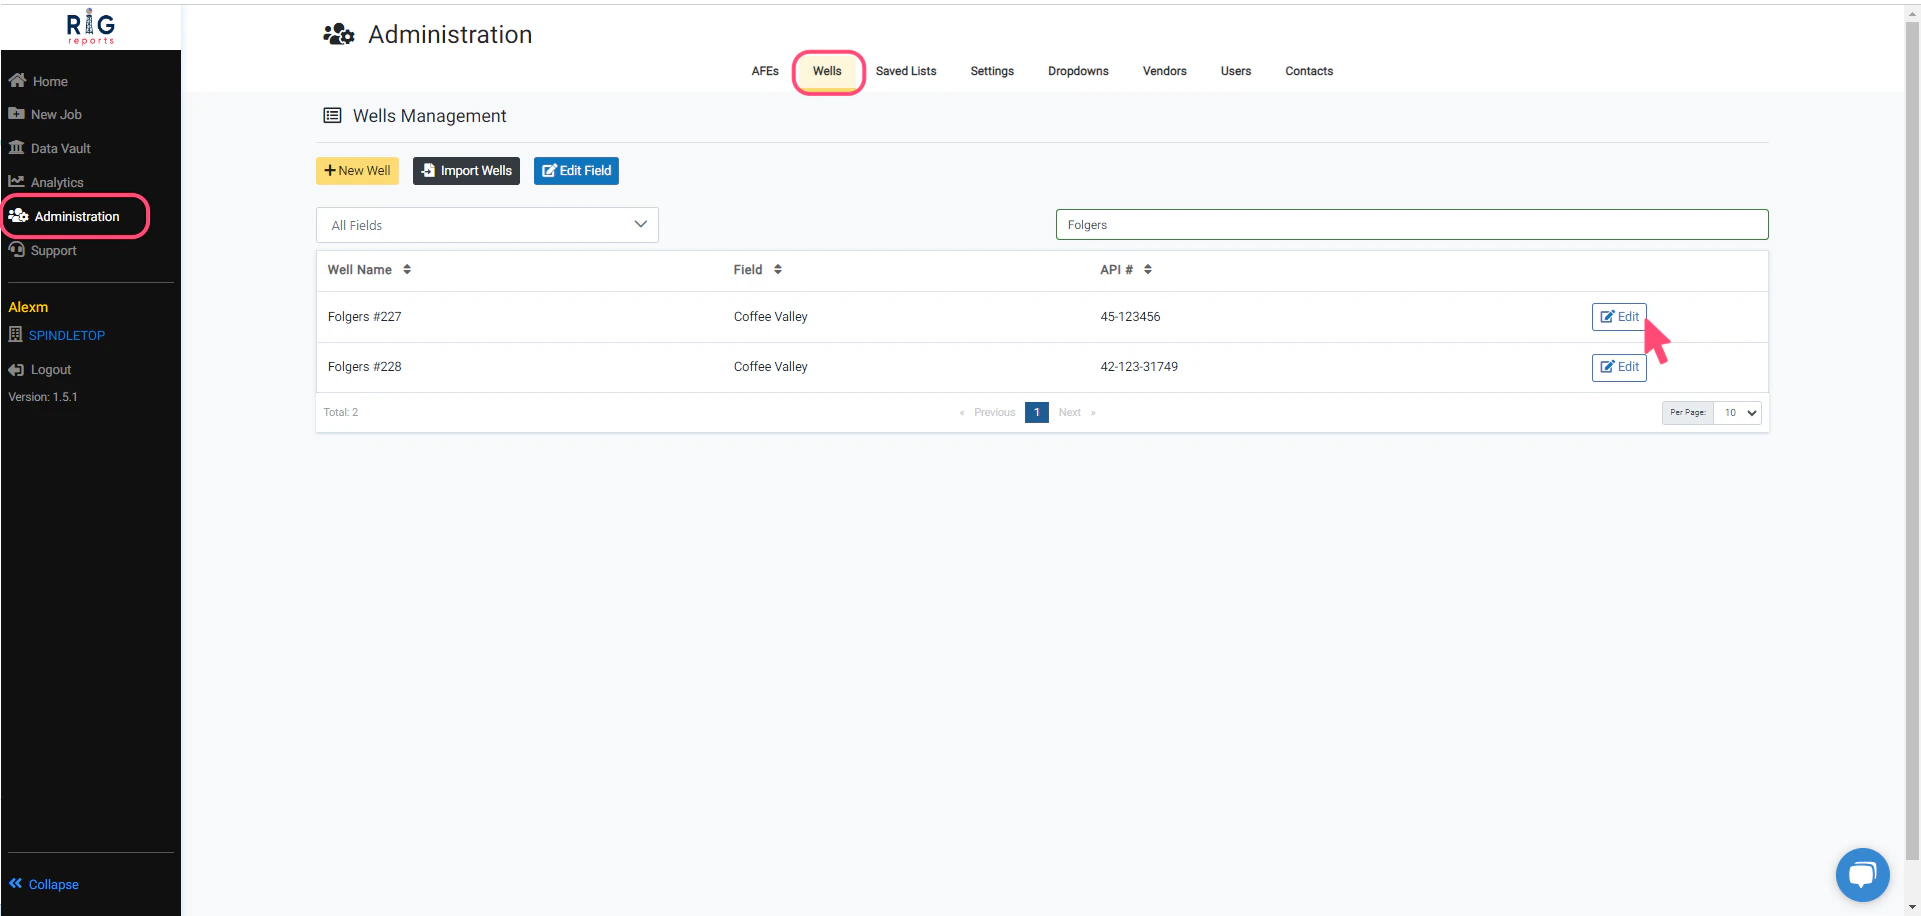The image size is (1921, 916).
Task: Open New Job in sidebar
Action: [x=46, y=115]
